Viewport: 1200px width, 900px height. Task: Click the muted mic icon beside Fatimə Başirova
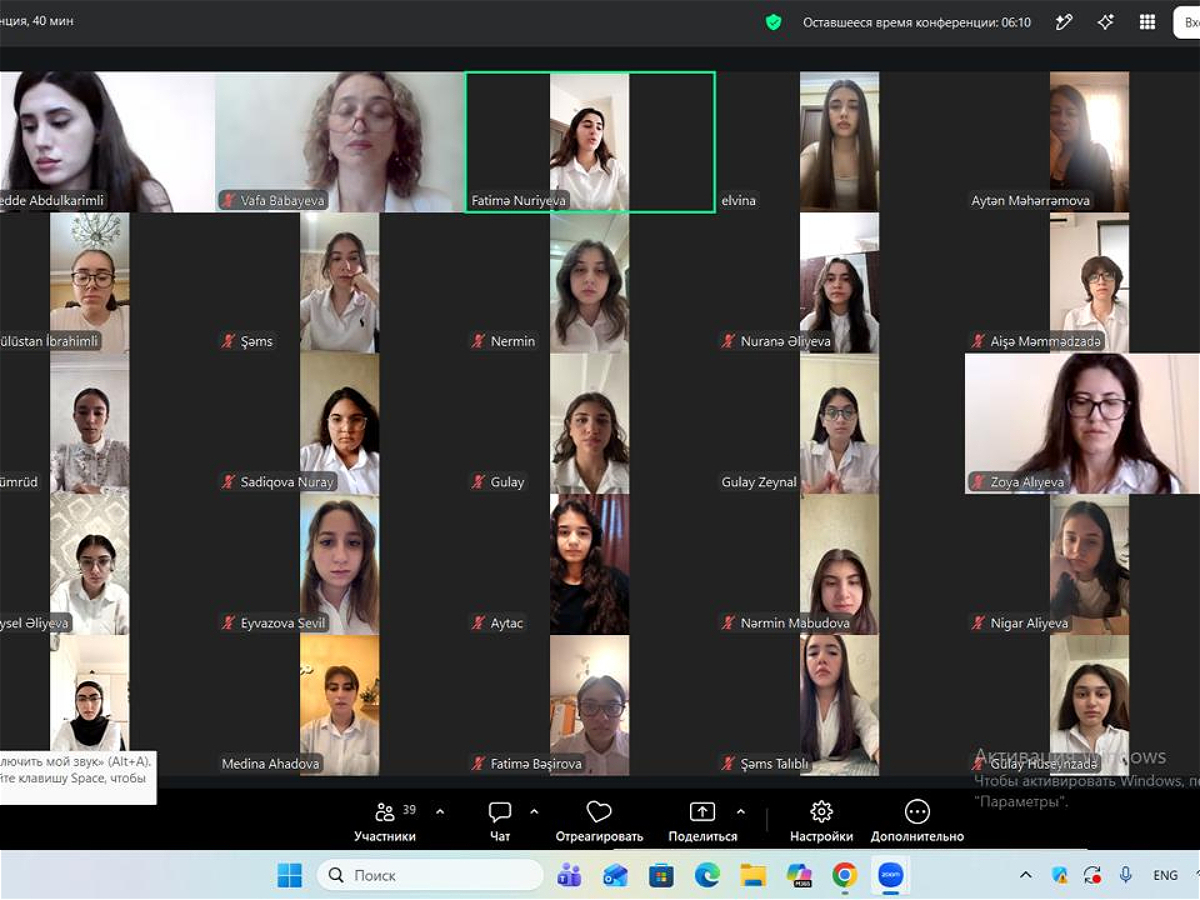pyautogui.click(x=479, y=765)
